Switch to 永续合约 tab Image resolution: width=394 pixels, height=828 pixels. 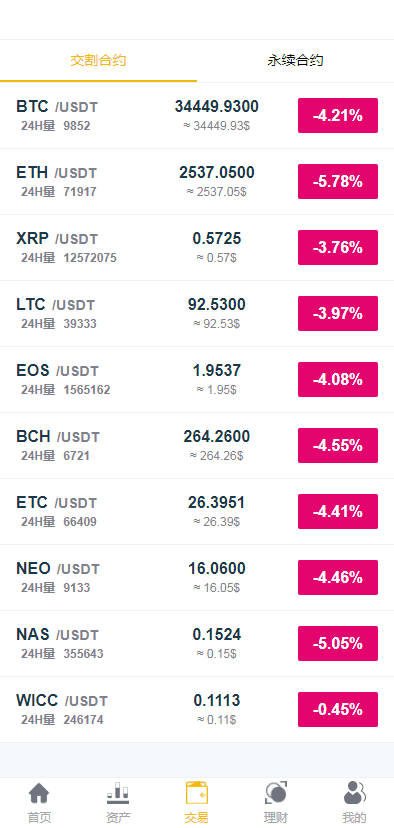(x=295, y=60)
